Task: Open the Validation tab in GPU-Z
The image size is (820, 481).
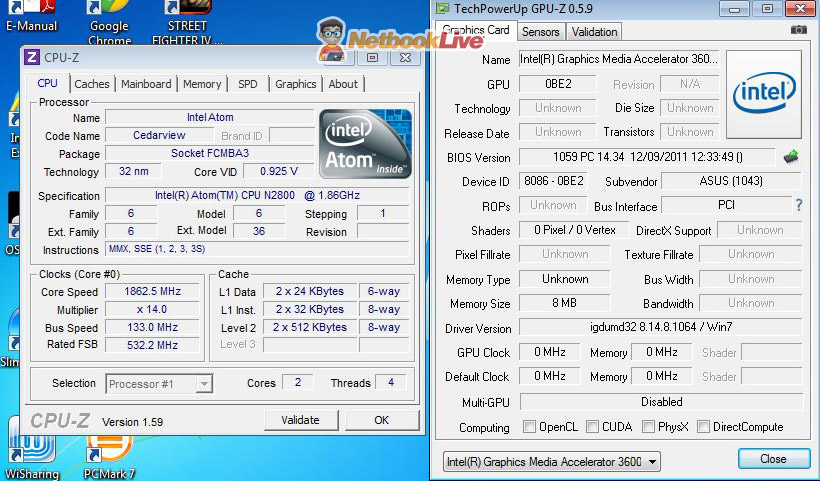Action: point(595,32)
